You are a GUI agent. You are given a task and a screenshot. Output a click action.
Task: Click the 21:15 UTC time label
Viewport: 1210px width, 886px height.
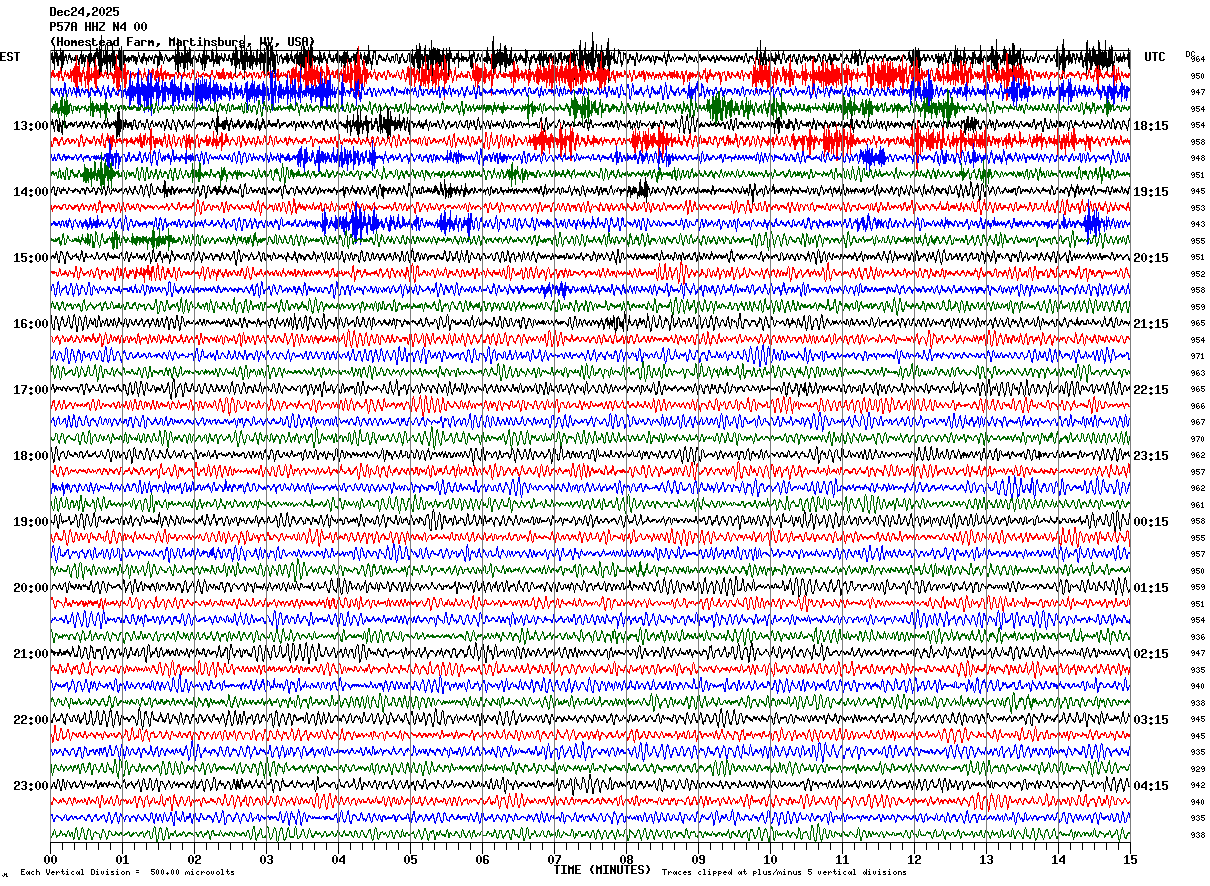coord(1150,323)
